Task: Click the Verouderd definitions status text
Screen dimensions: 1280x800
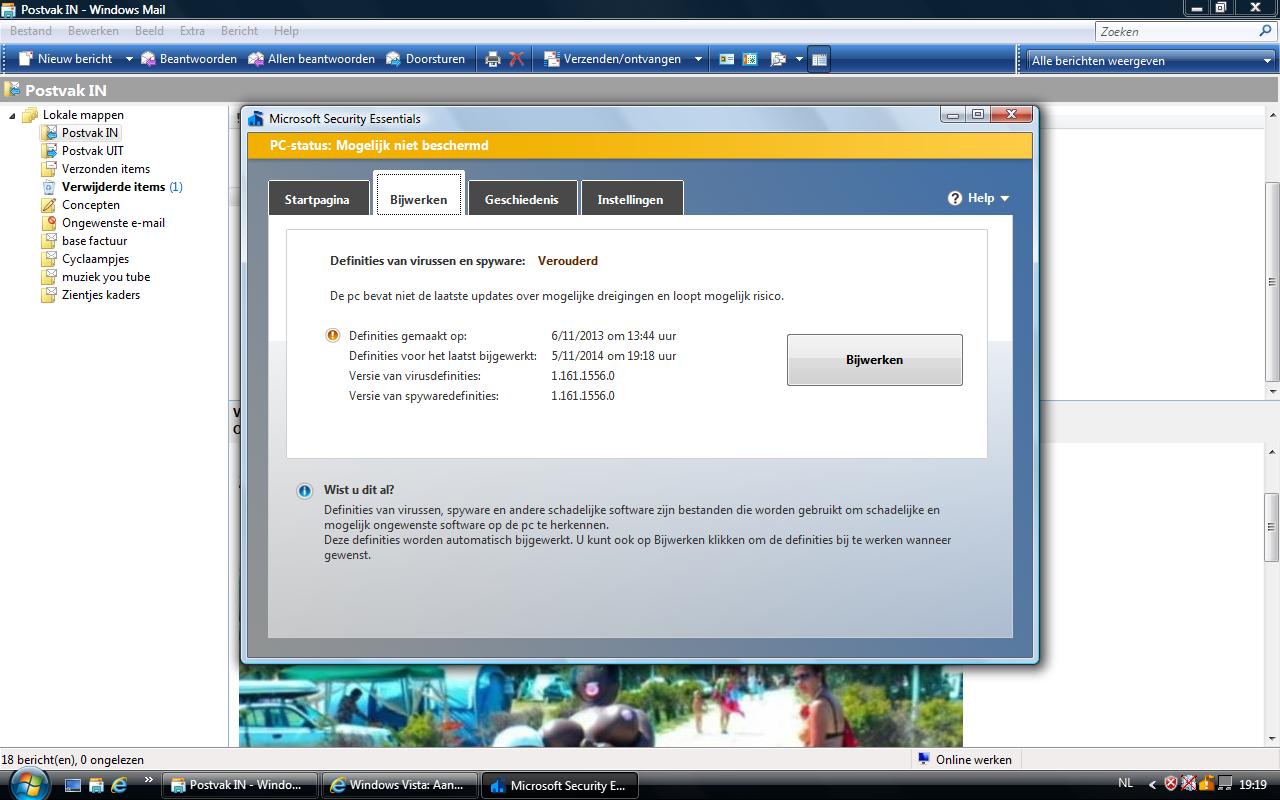Action: click(568, 261)
